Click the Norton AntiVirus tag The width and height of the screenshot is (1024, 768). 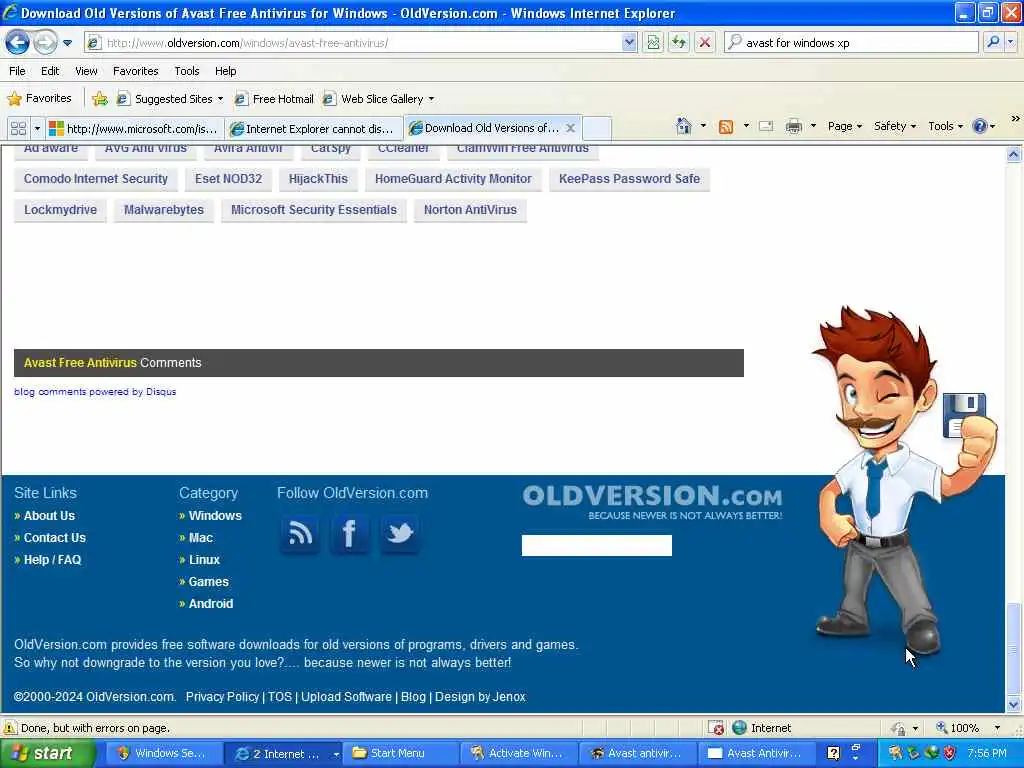point(470,210)
